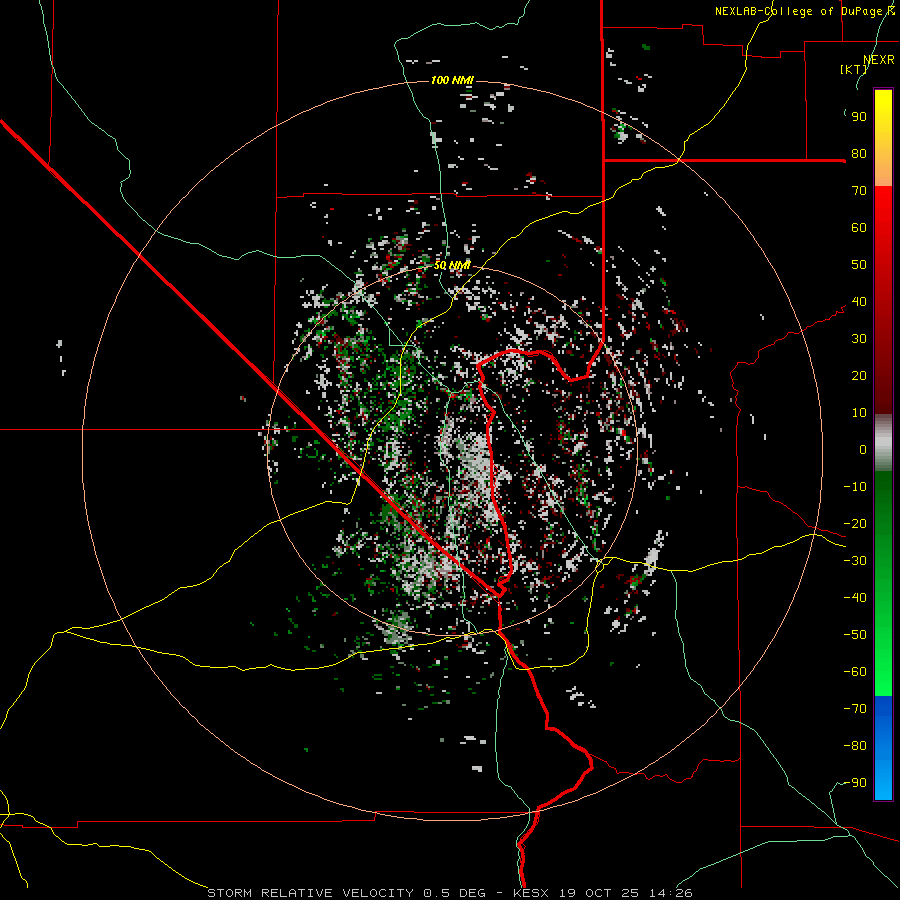Click the 30 knot value on the scale

coord(859,339)
